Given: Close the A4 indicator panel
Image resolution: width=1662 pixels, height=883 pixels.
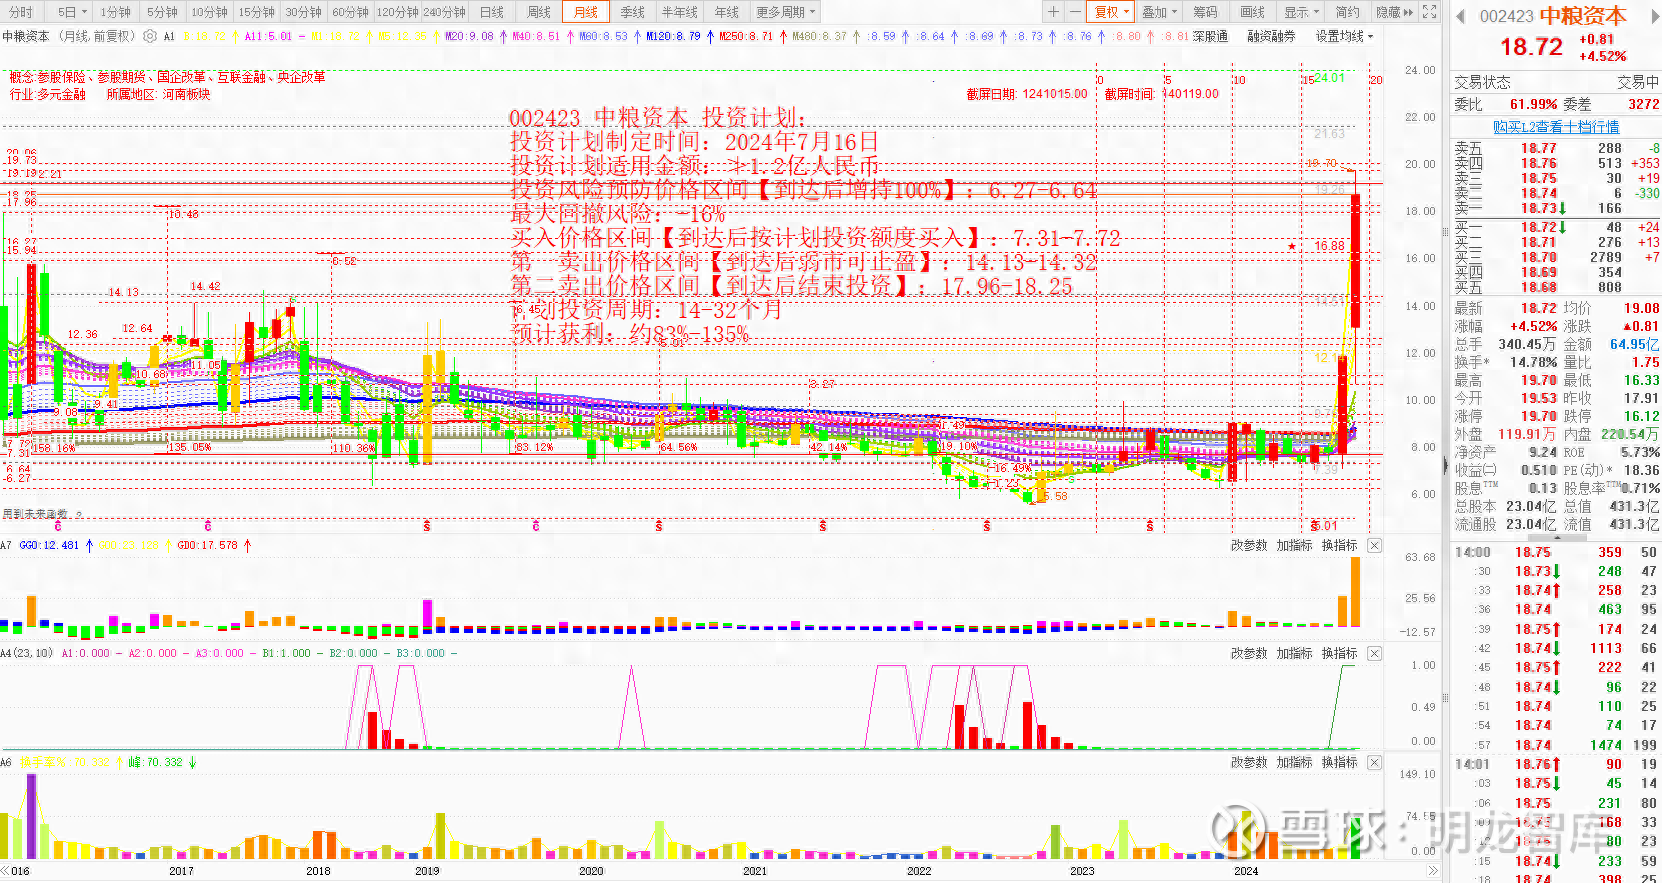Looking at the screenshot, I should (1375, 653).
